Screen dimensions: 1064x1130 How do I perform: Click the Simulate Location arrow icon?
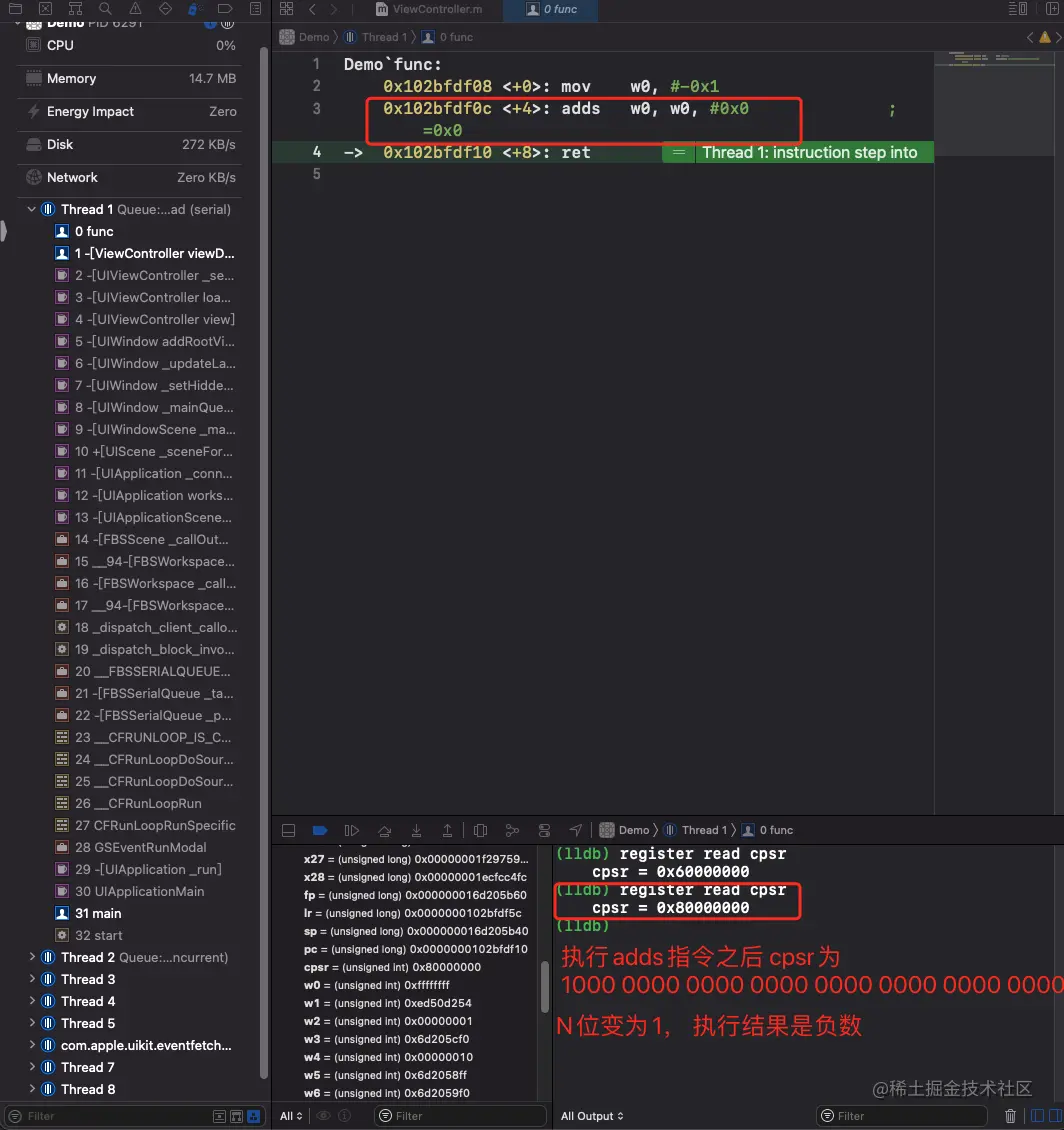coord(575,830)
